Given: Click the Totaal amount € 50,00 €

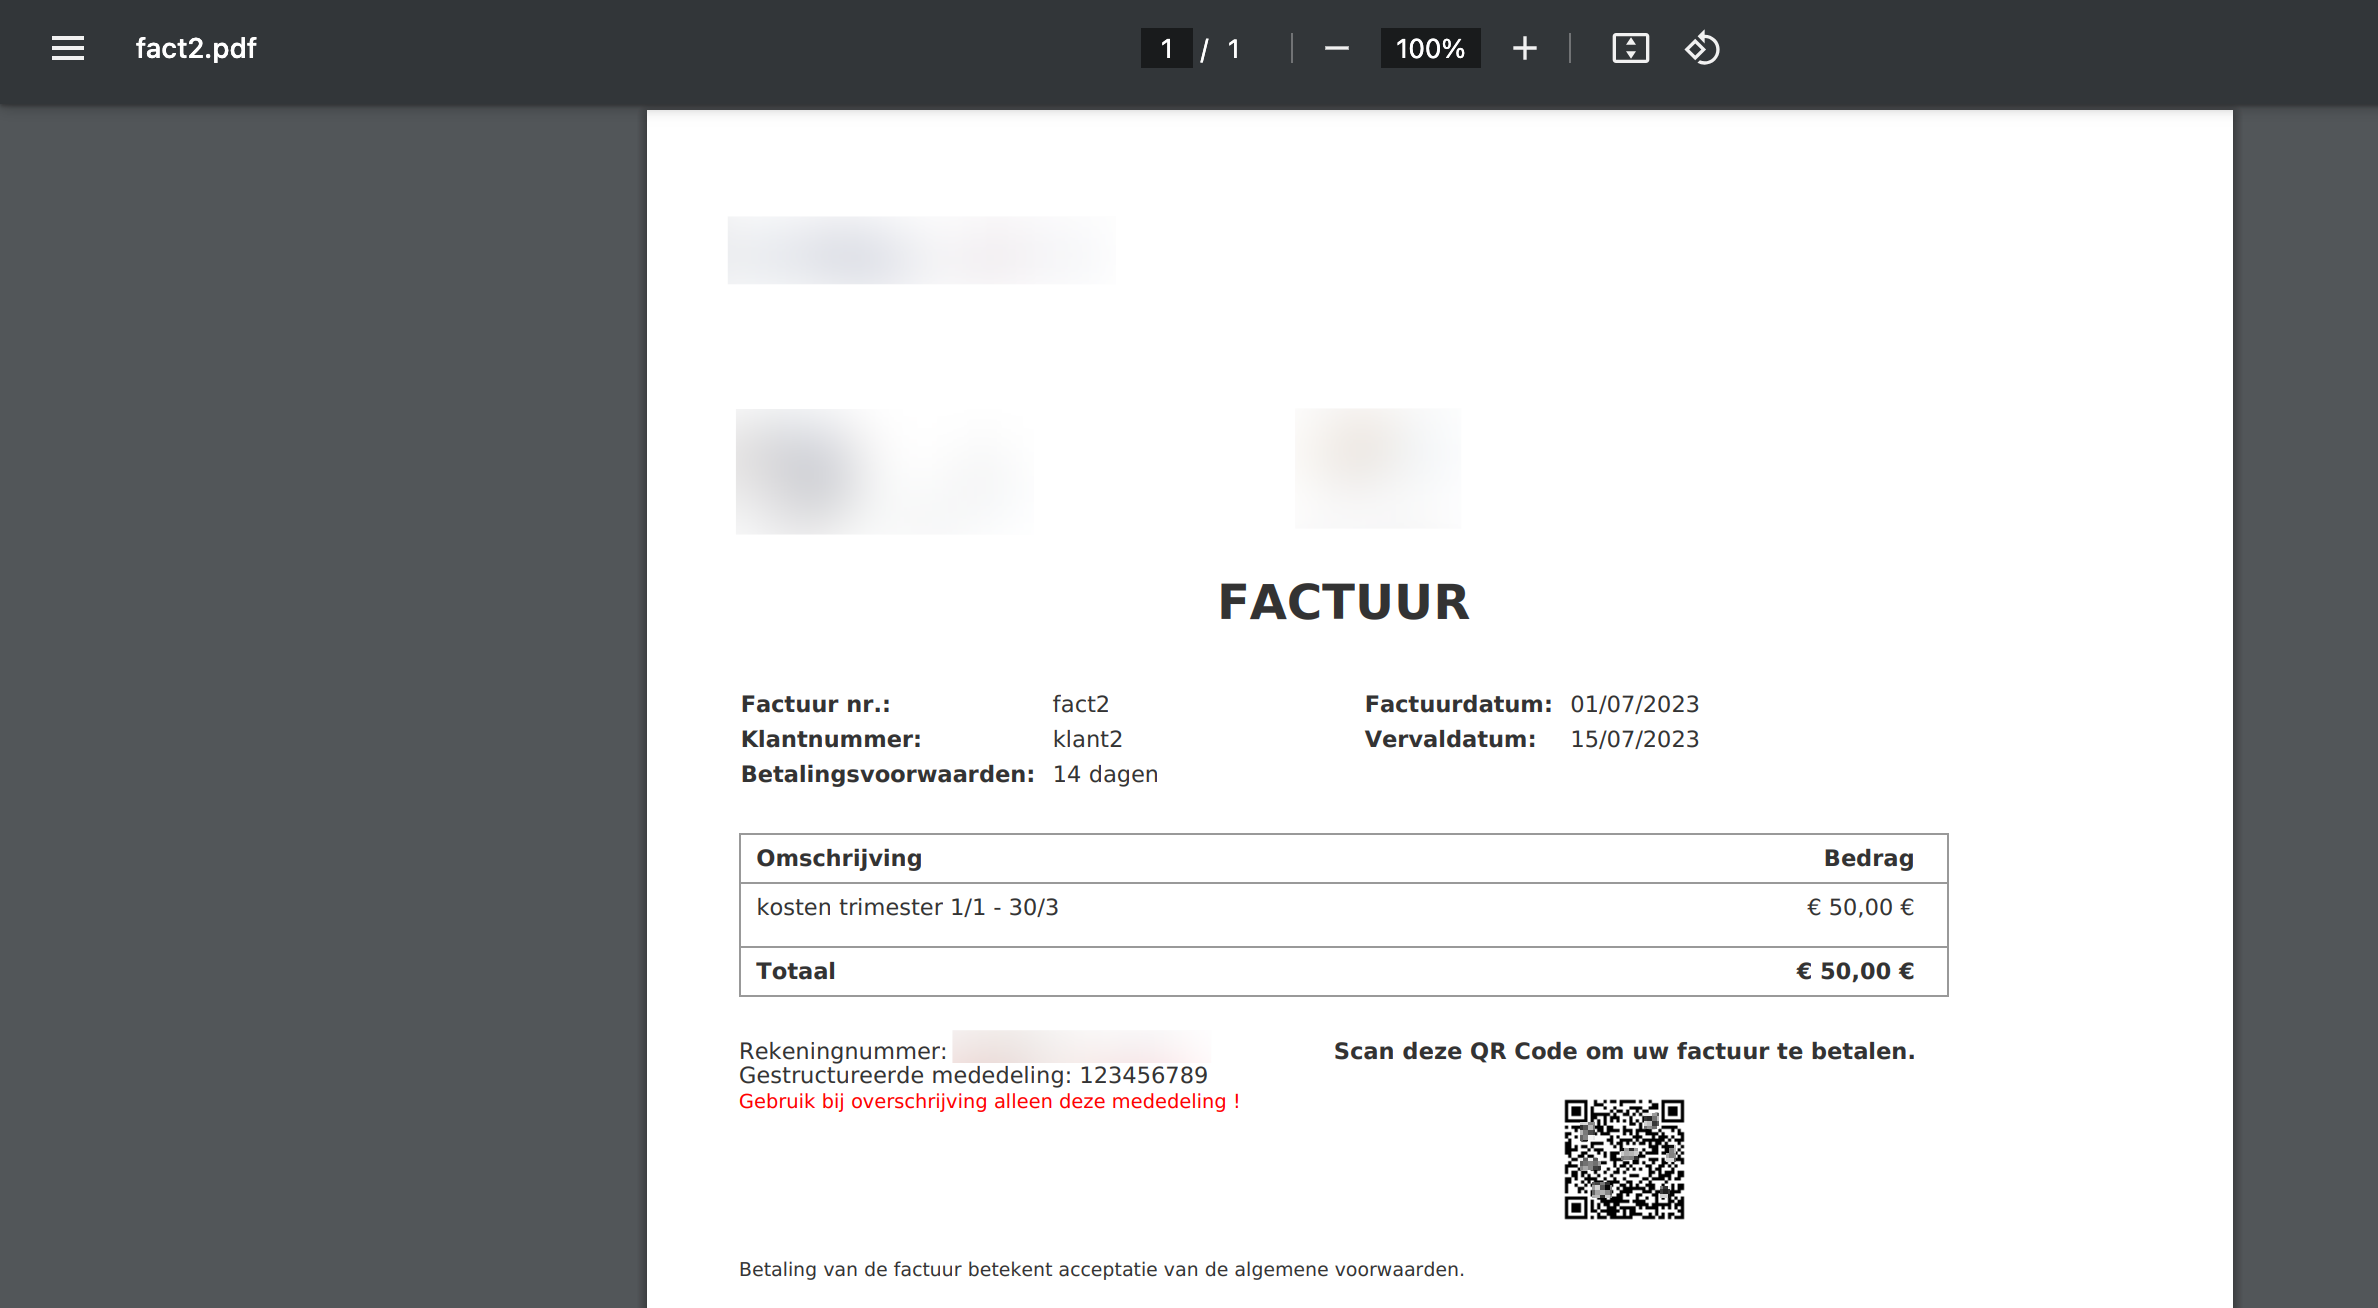Looking at the screenshot, I should click(1854, 971).
